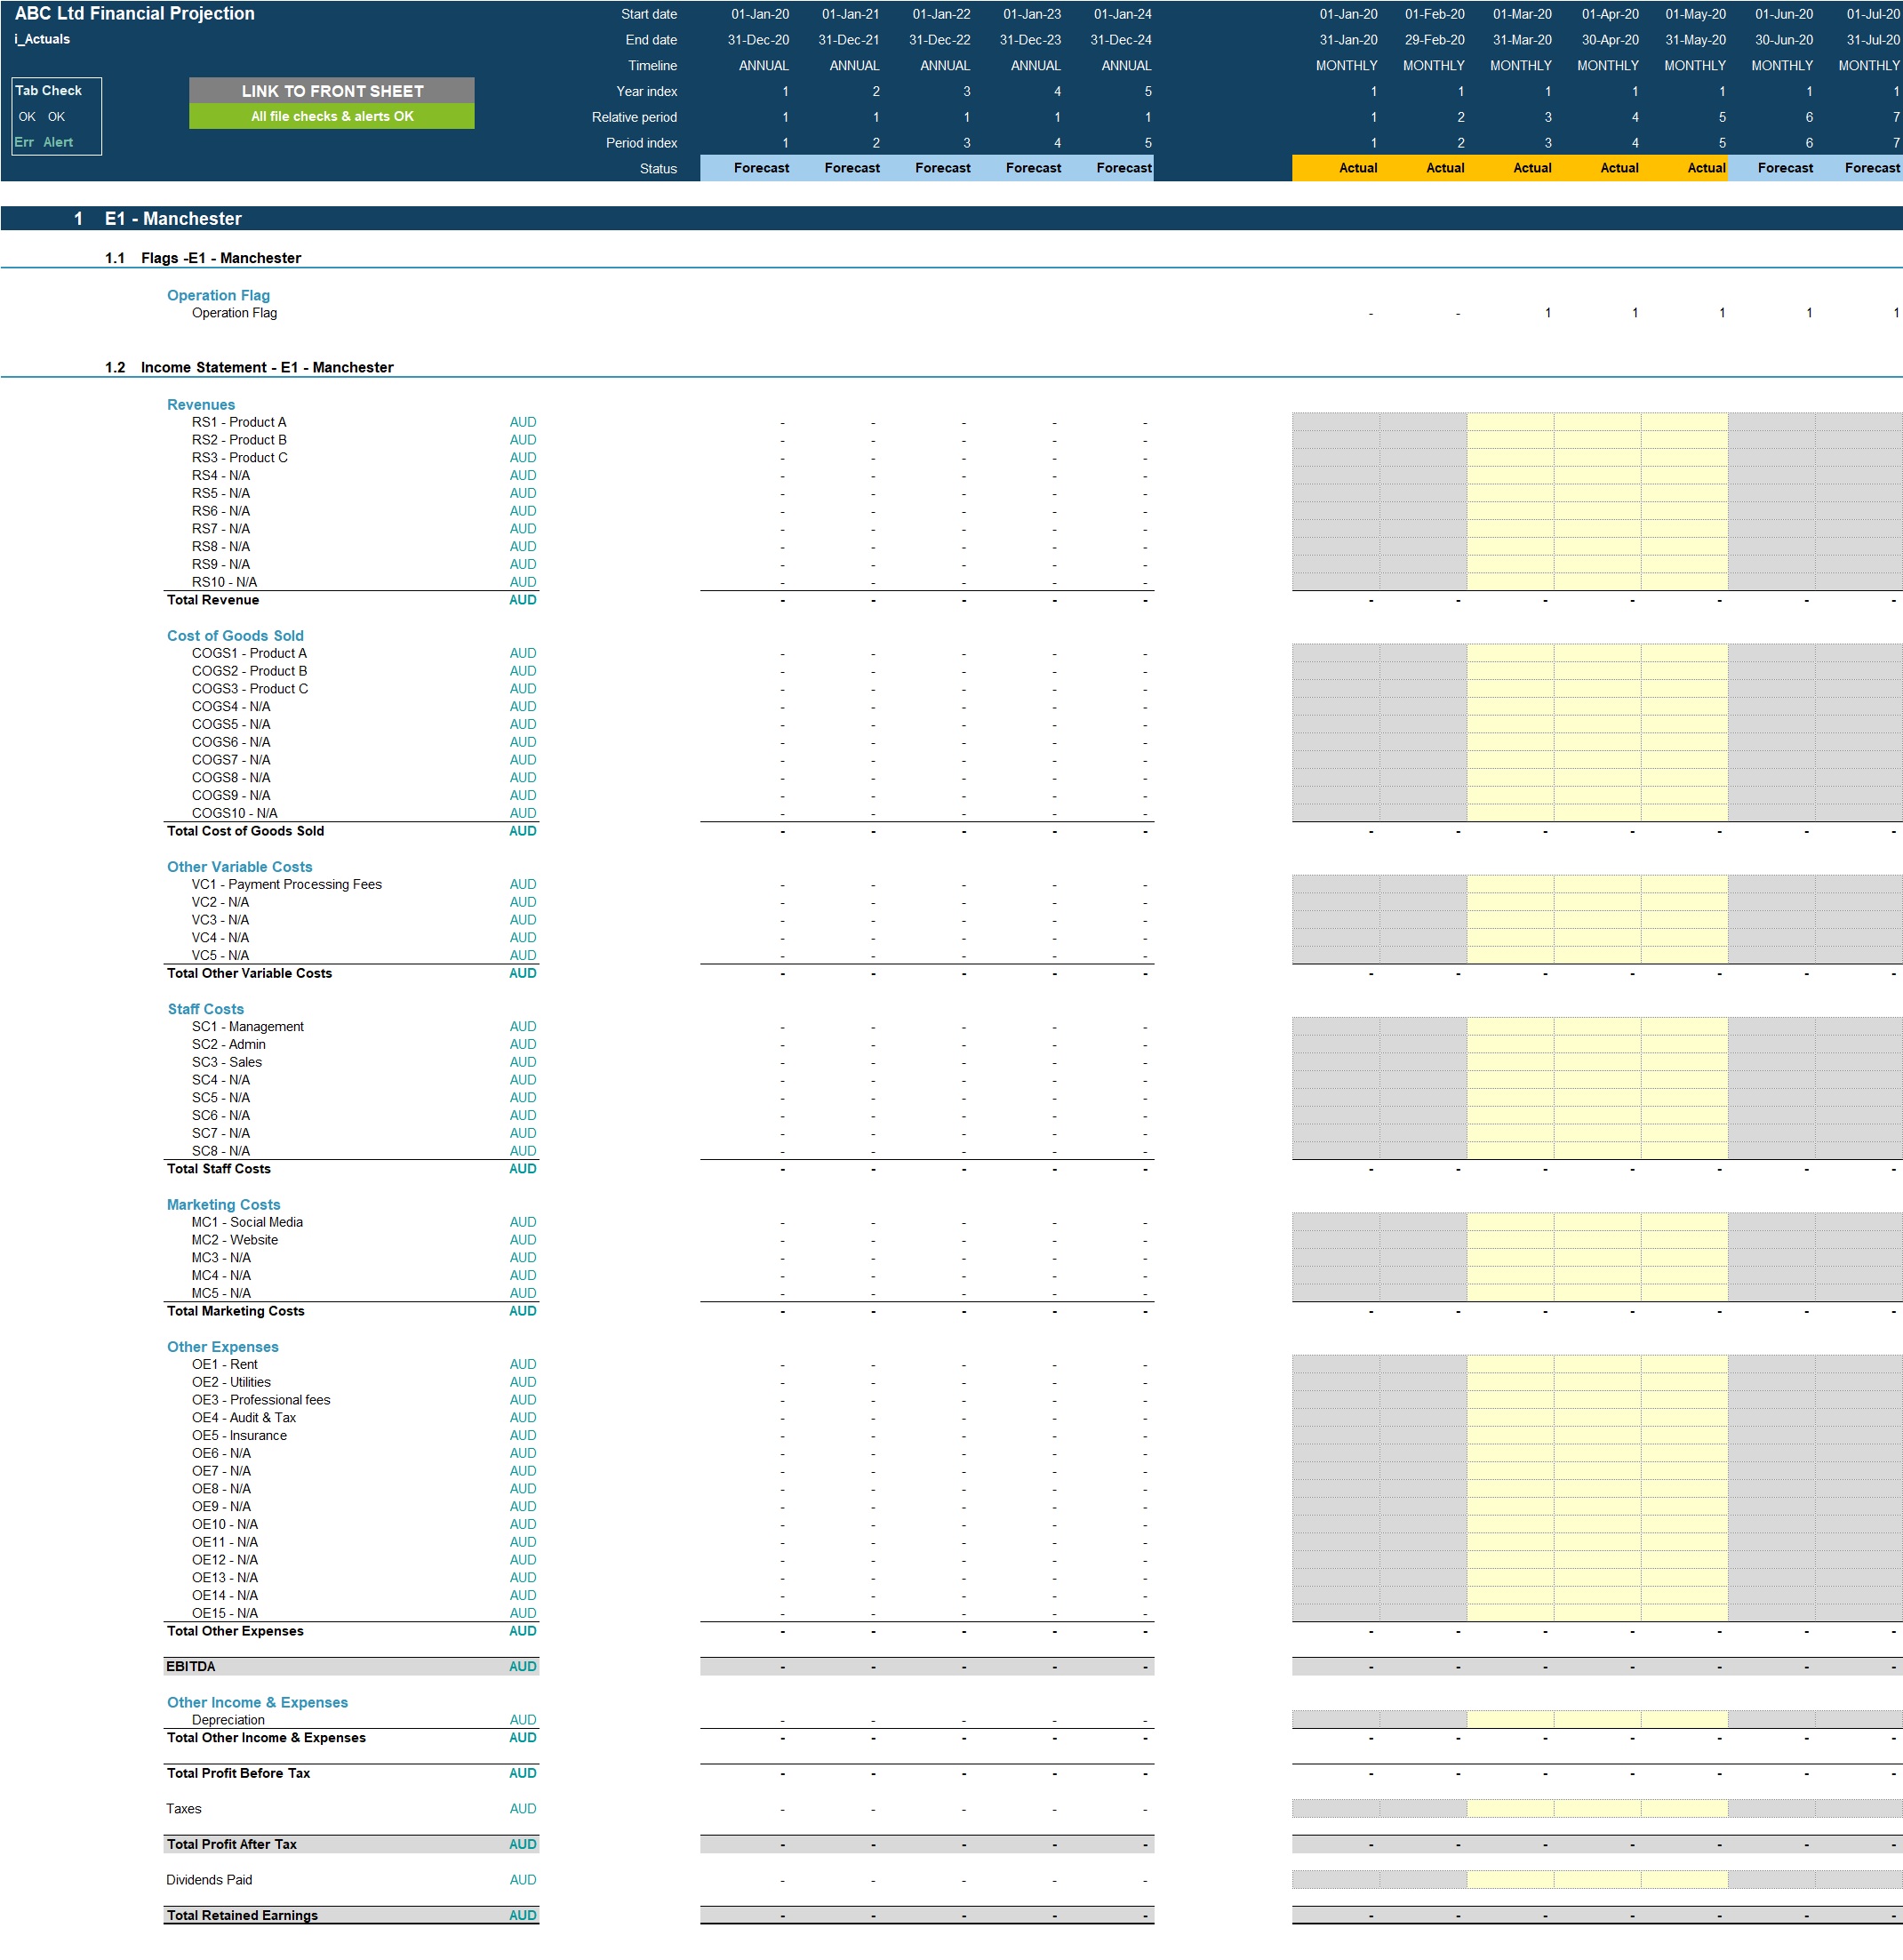Select the i_Actuals sheet label
This screenshot has width=1903, height=1960.
(x=42, y=39)
